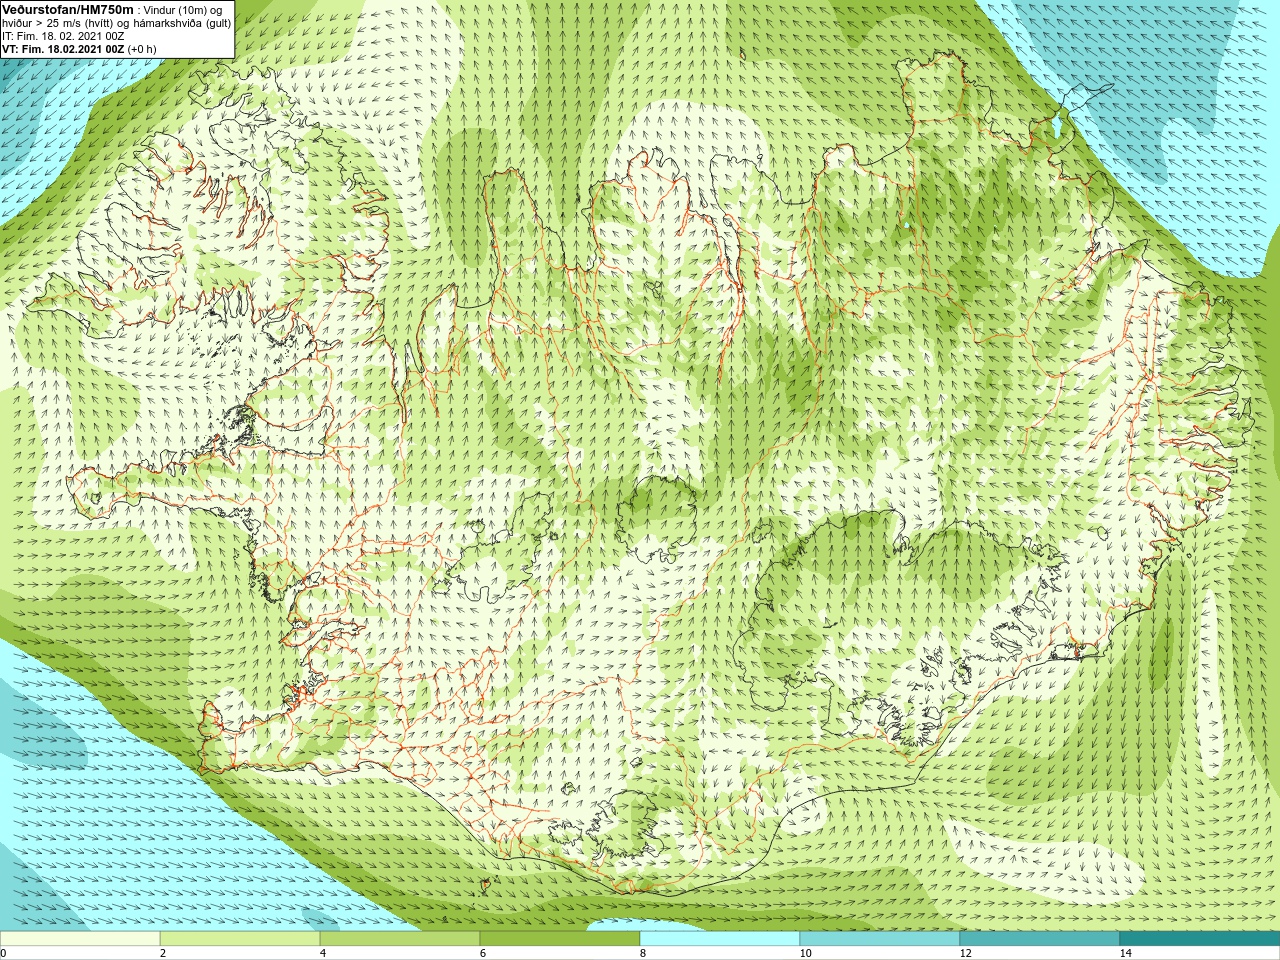
Task: Click the medium green 4–6 legend swatch
Action: (x=400, y=939)
